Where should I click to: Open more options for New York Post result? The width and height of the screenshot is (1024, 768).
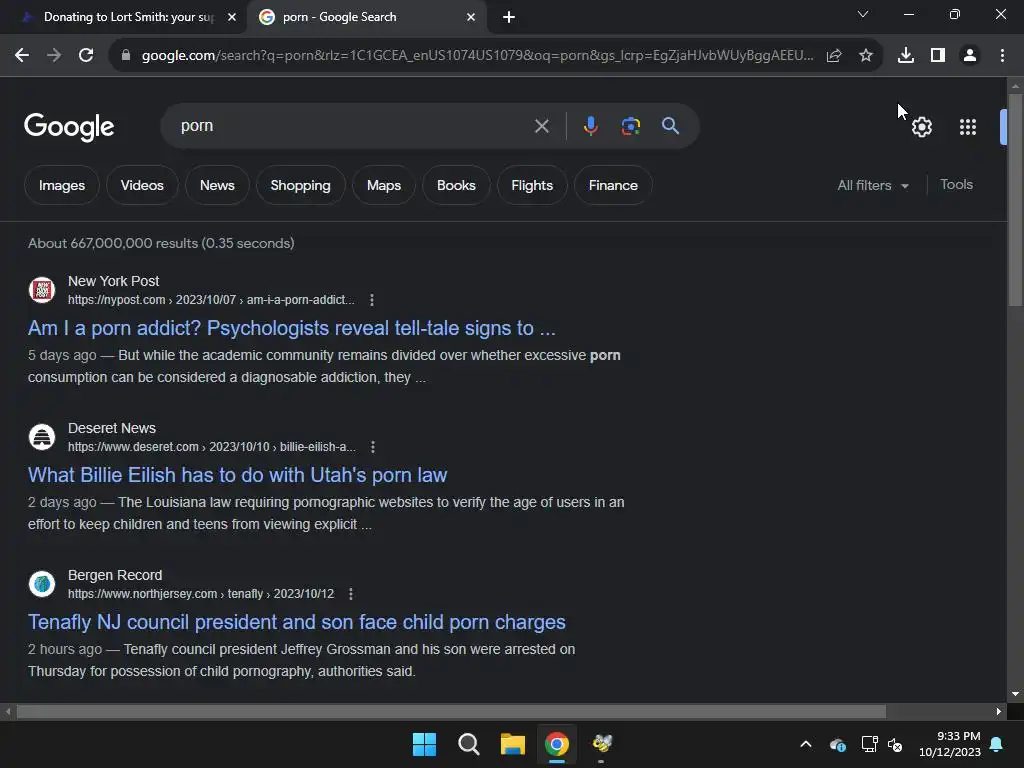click(x=372, y=300)
